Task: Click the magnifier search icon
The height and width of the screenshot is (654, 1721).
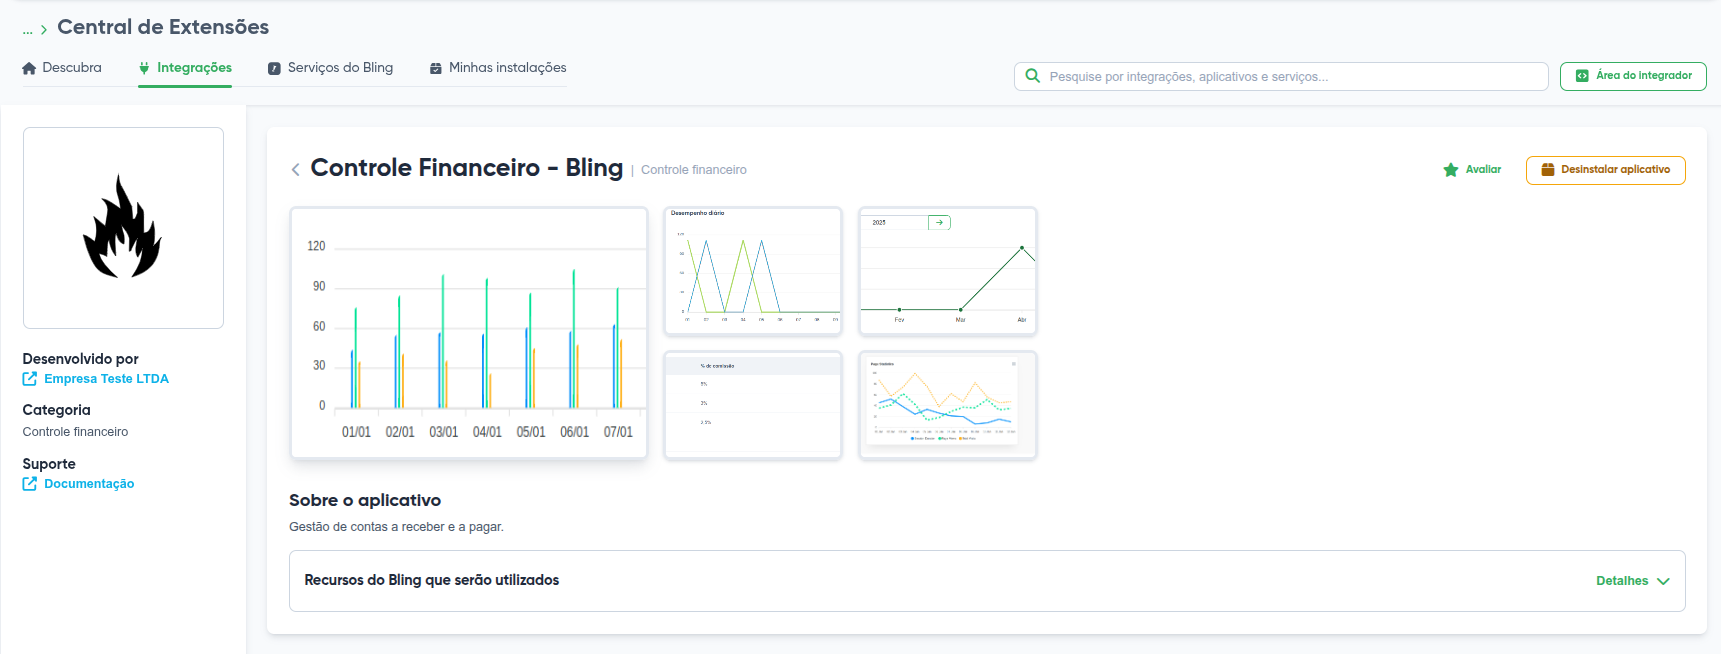Action: click(1032, 76)
